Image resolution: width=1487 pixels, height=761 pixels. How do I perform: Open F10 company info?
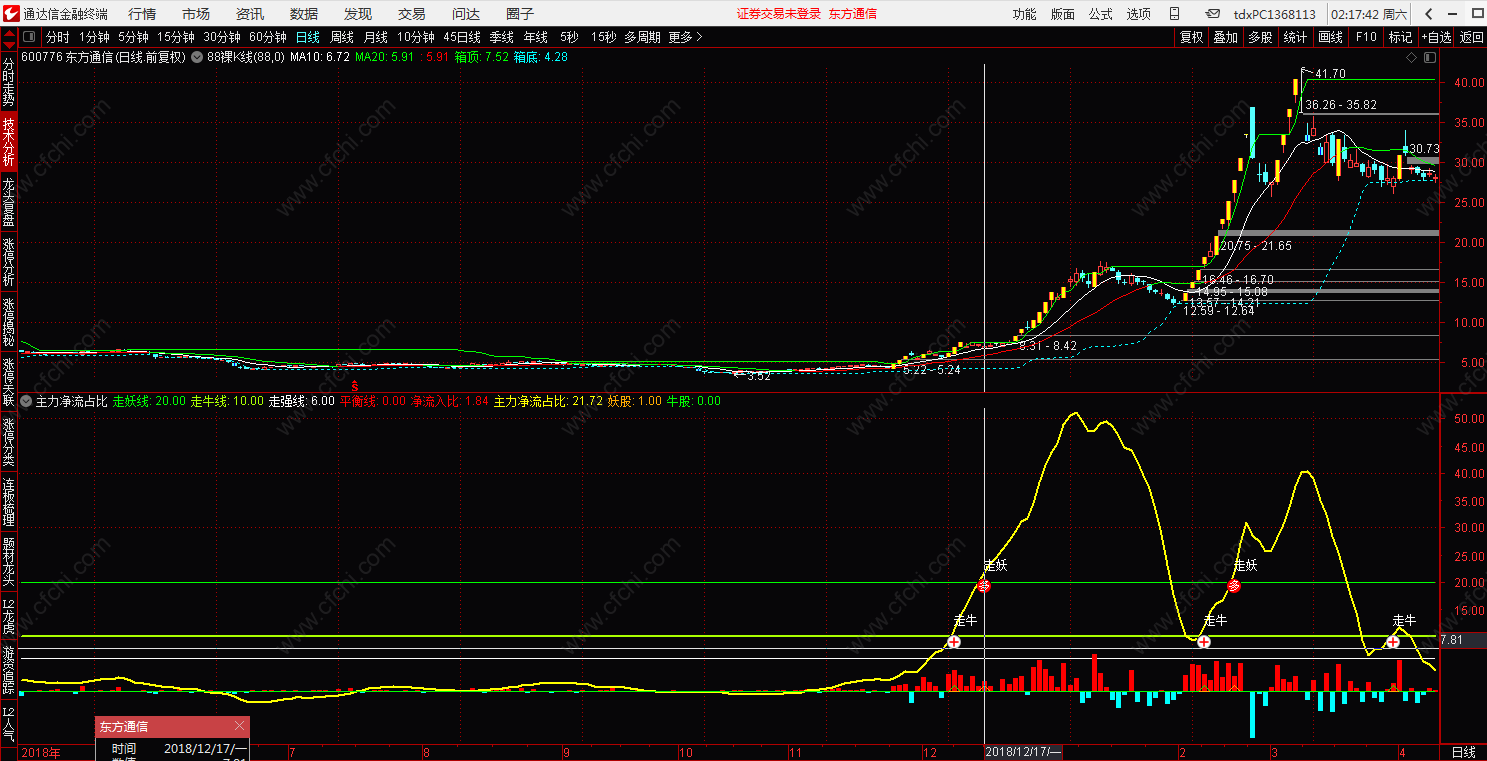[1365, 37]
